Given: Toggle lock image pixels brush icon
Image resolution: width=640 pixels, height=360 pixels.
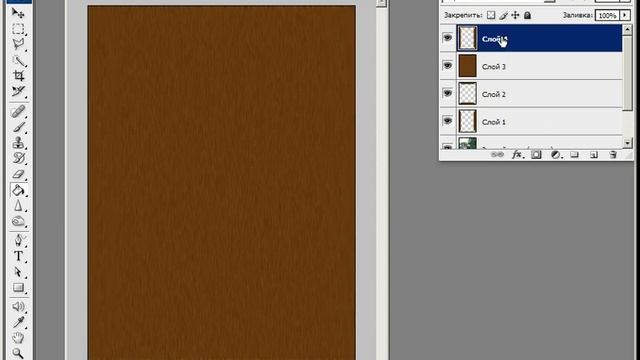Looking at the screenshot, I should pos(504,16).
